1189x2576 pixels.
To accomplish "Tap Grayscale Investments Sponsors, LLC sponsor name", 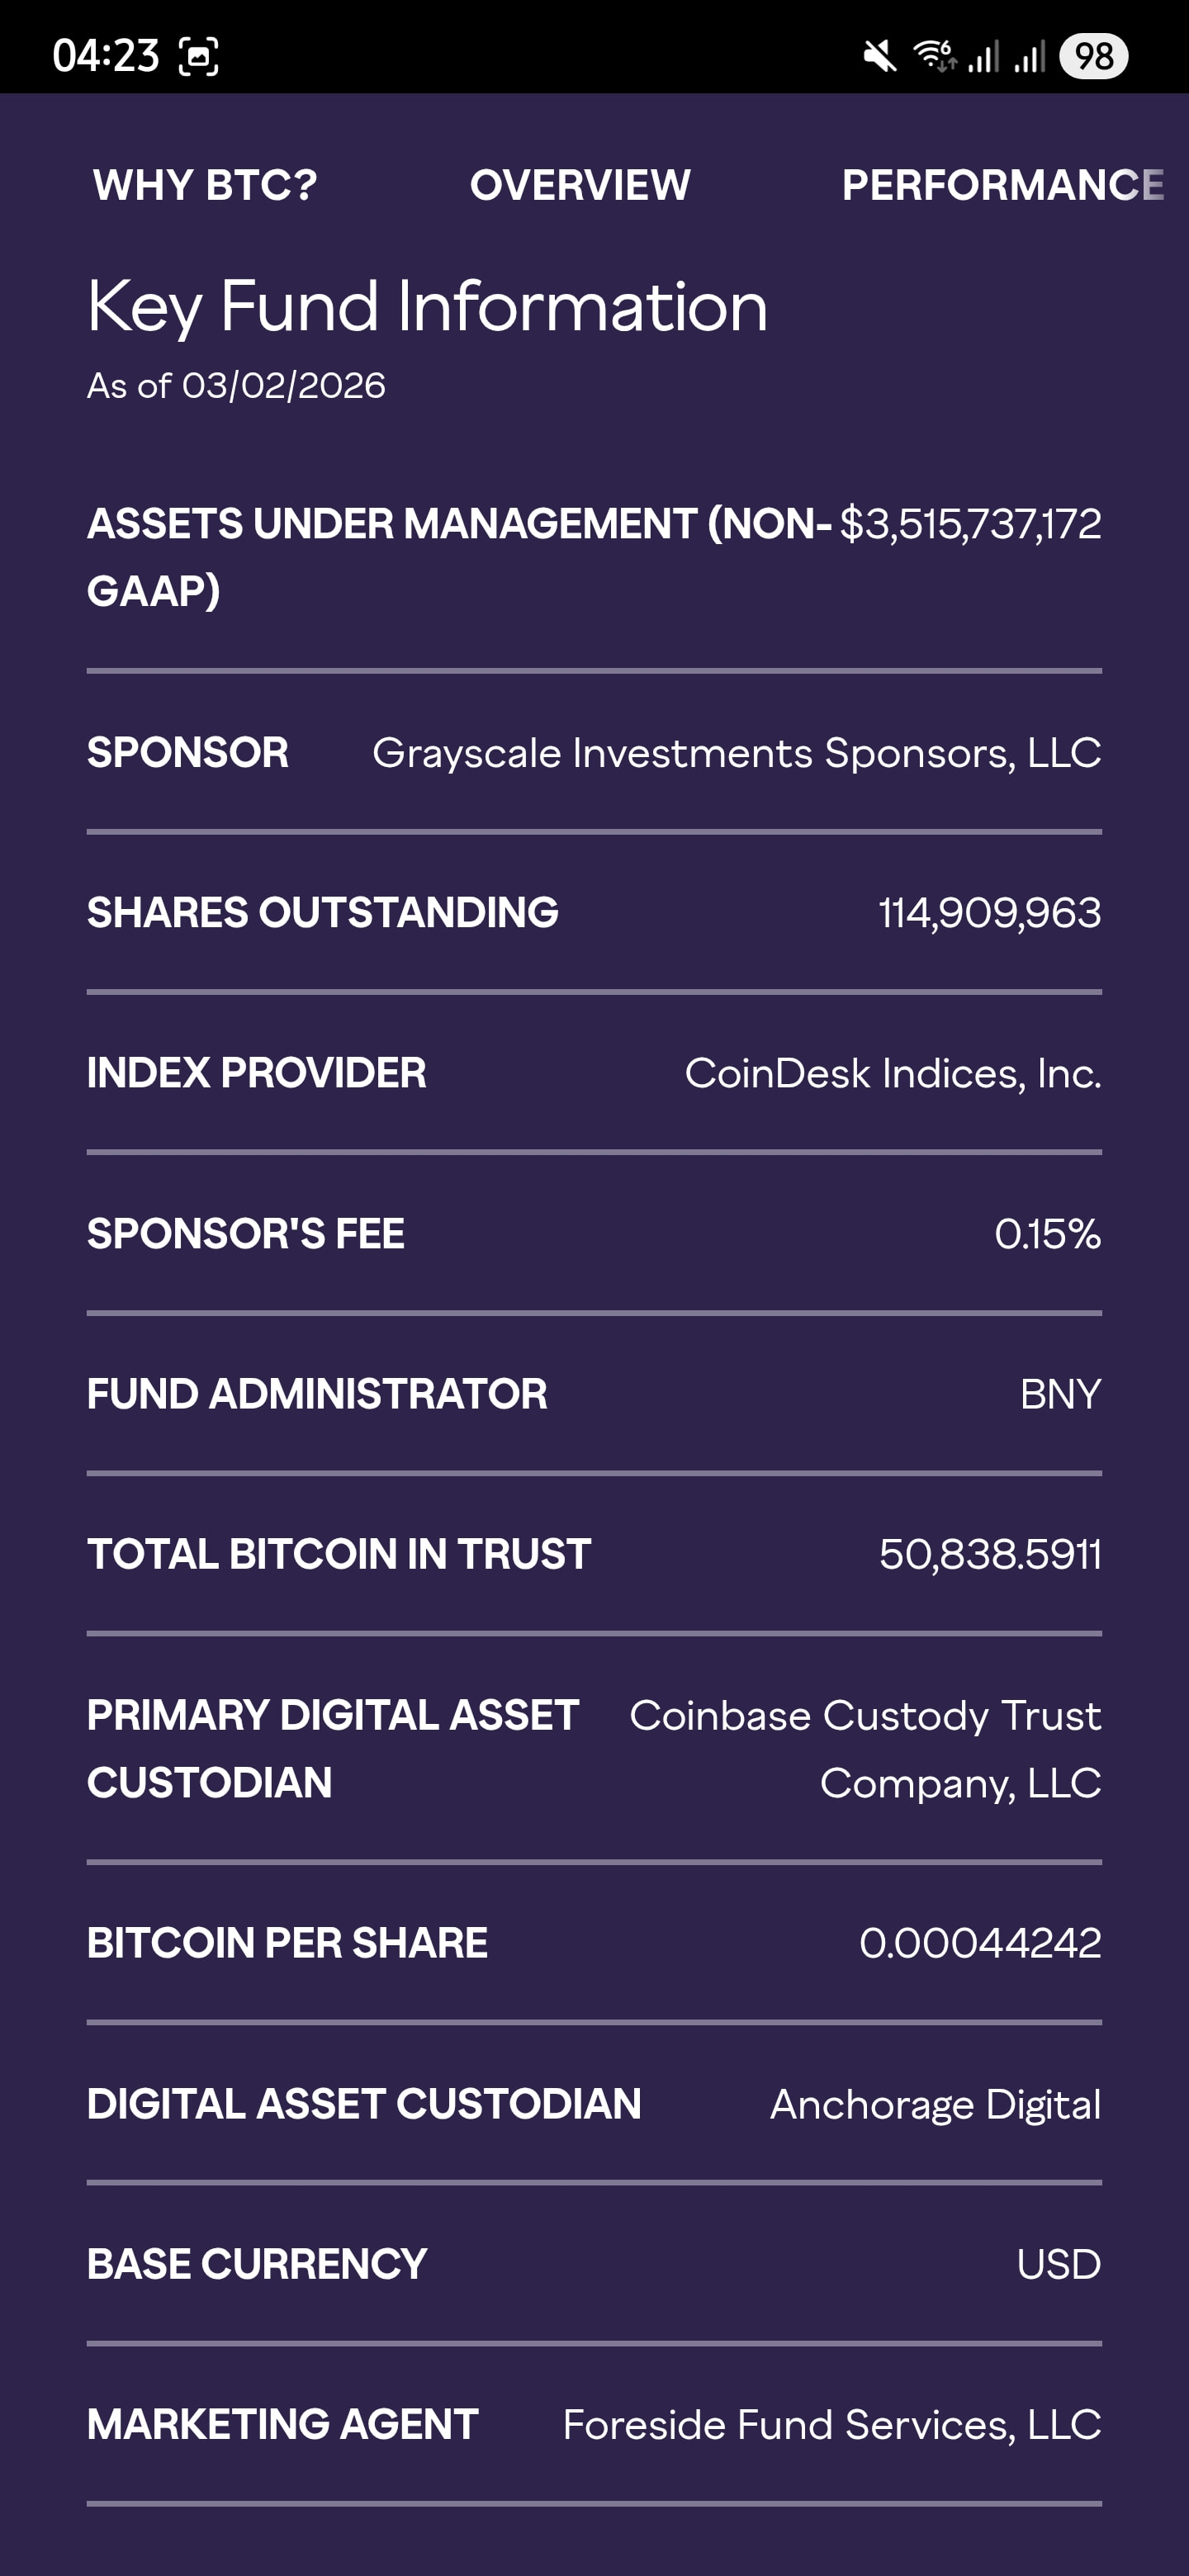I will (x=736, y=753).
